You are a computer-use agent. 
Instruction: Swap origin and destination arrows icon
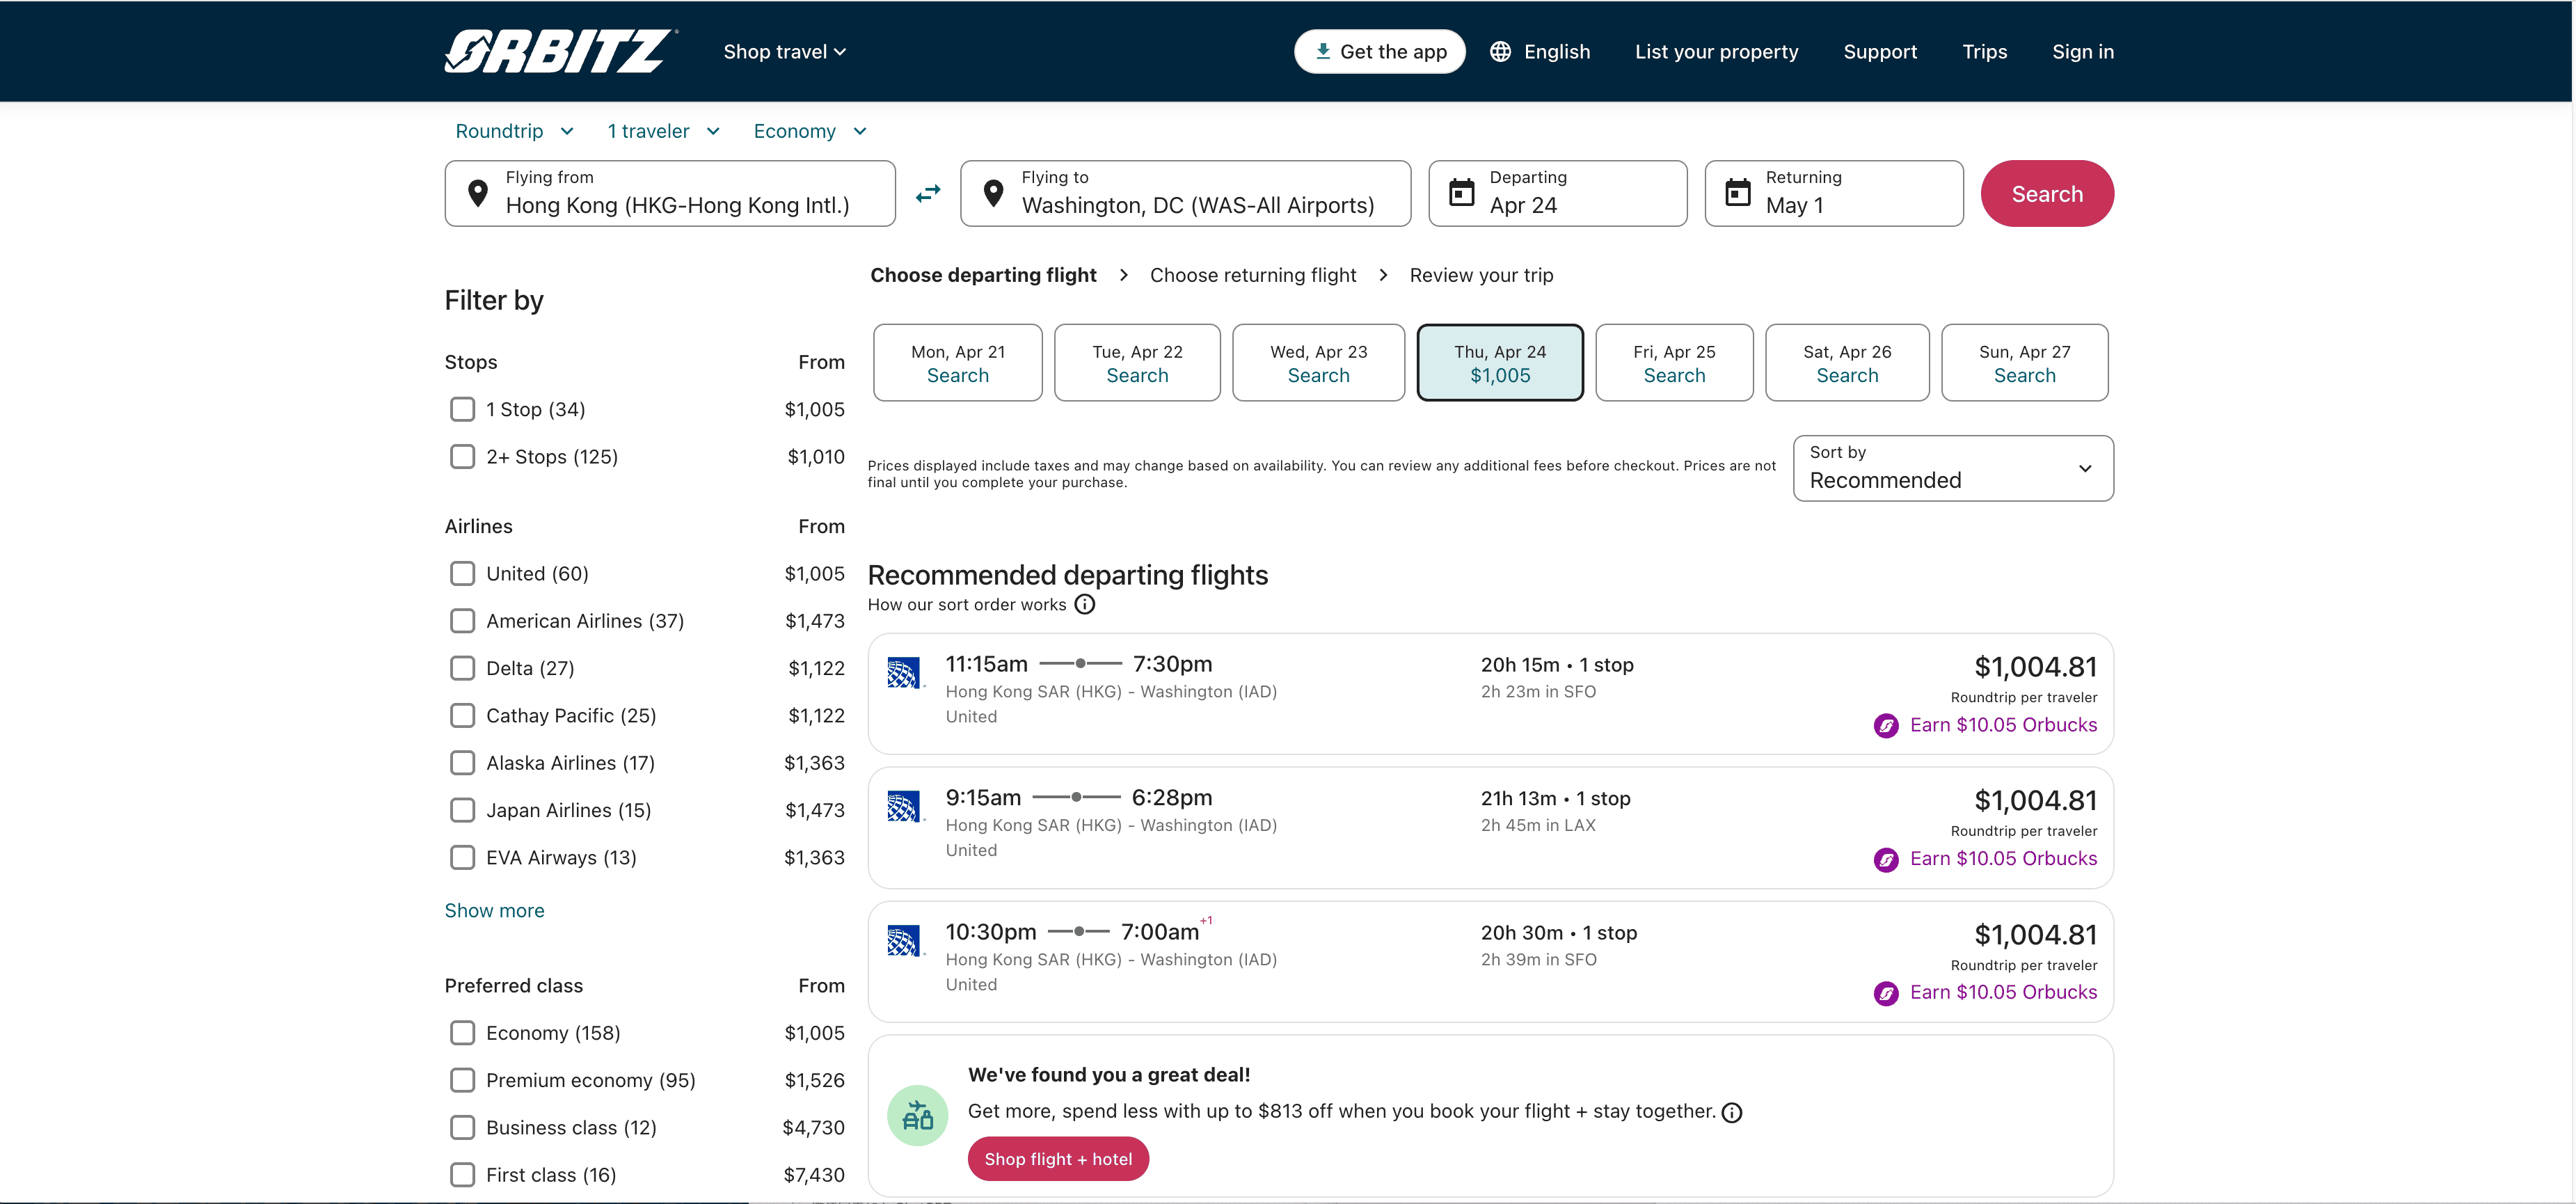pyautogui.click(x=928, y=193)
